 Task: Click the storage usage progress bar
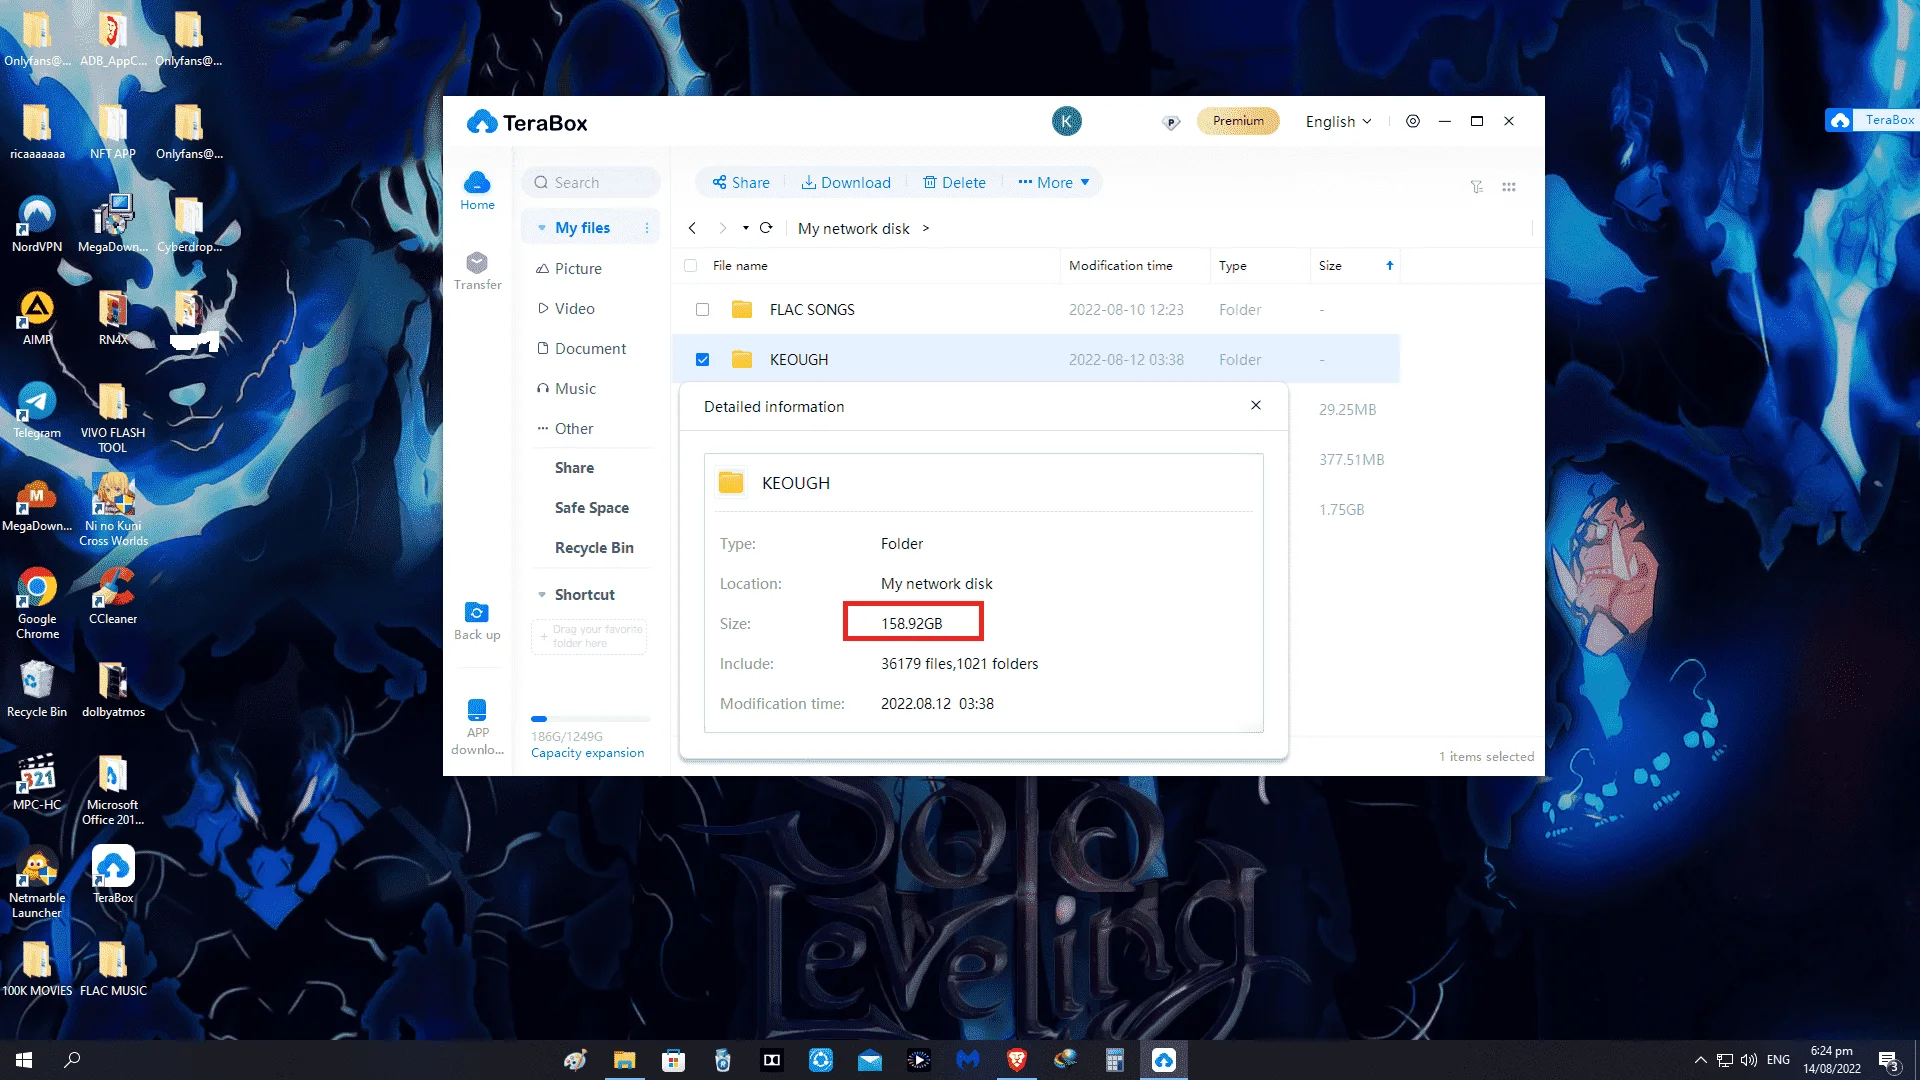click(590, 719)
